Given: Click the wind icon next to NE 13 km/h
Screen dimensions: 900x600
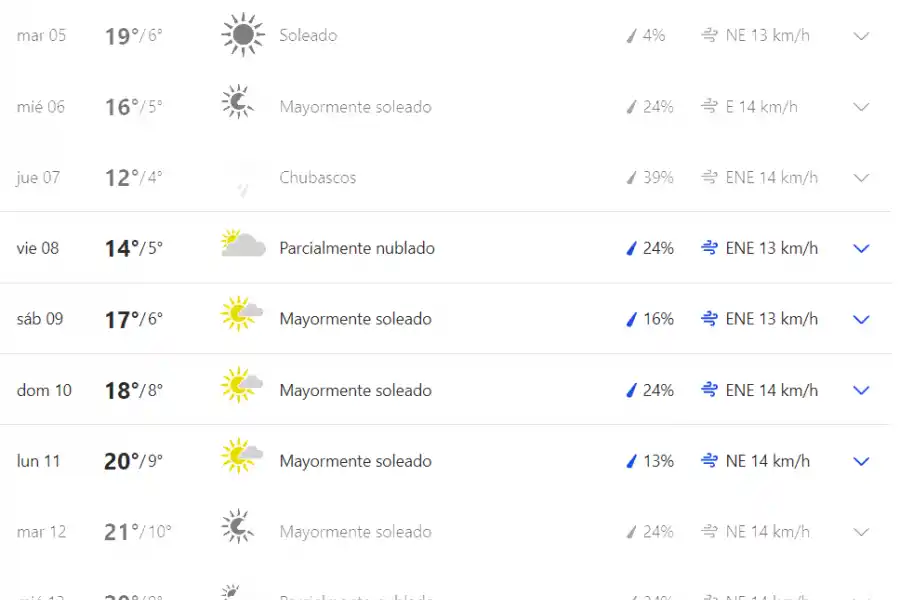Looking at the screenshot, I should click(x=708, y=35).
